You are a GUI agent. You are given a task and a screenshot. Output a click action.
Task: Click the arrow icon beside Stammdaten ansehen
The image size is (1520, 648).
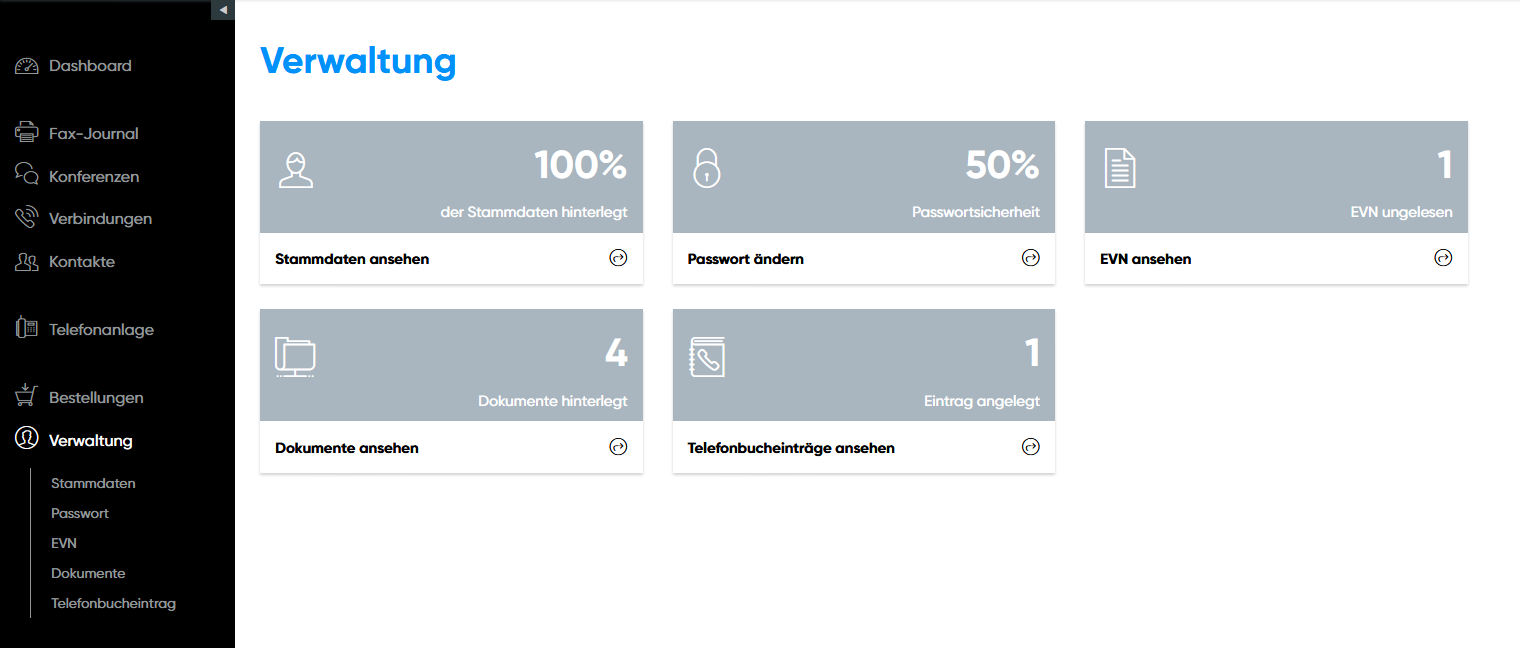tap(618, 258)
